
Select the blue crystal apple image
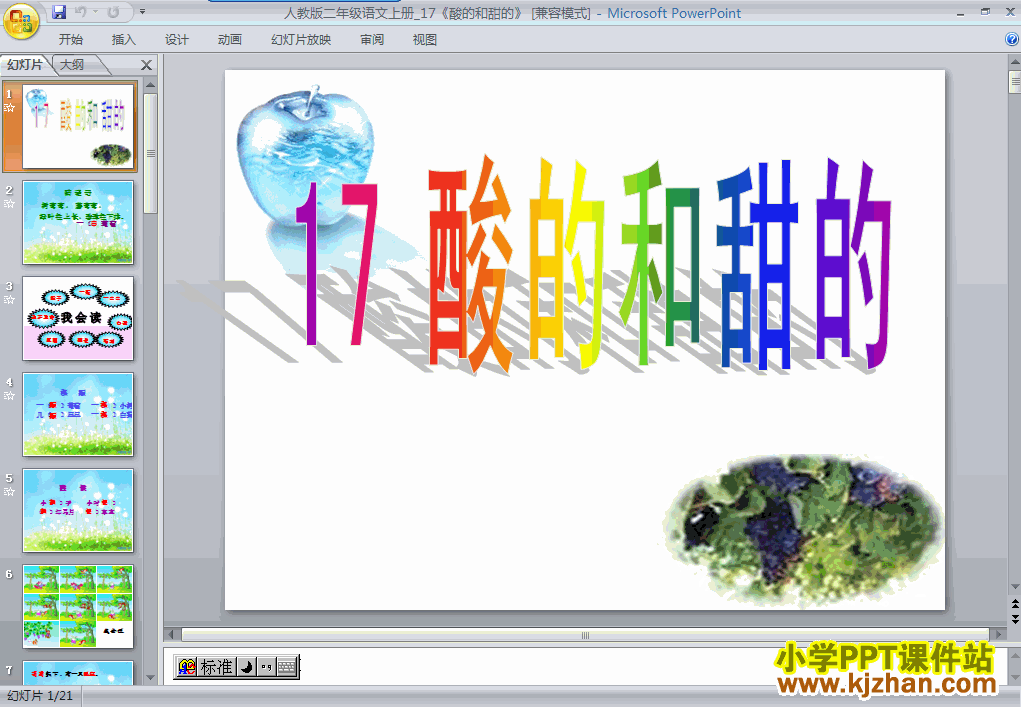[x=305, y=156]
